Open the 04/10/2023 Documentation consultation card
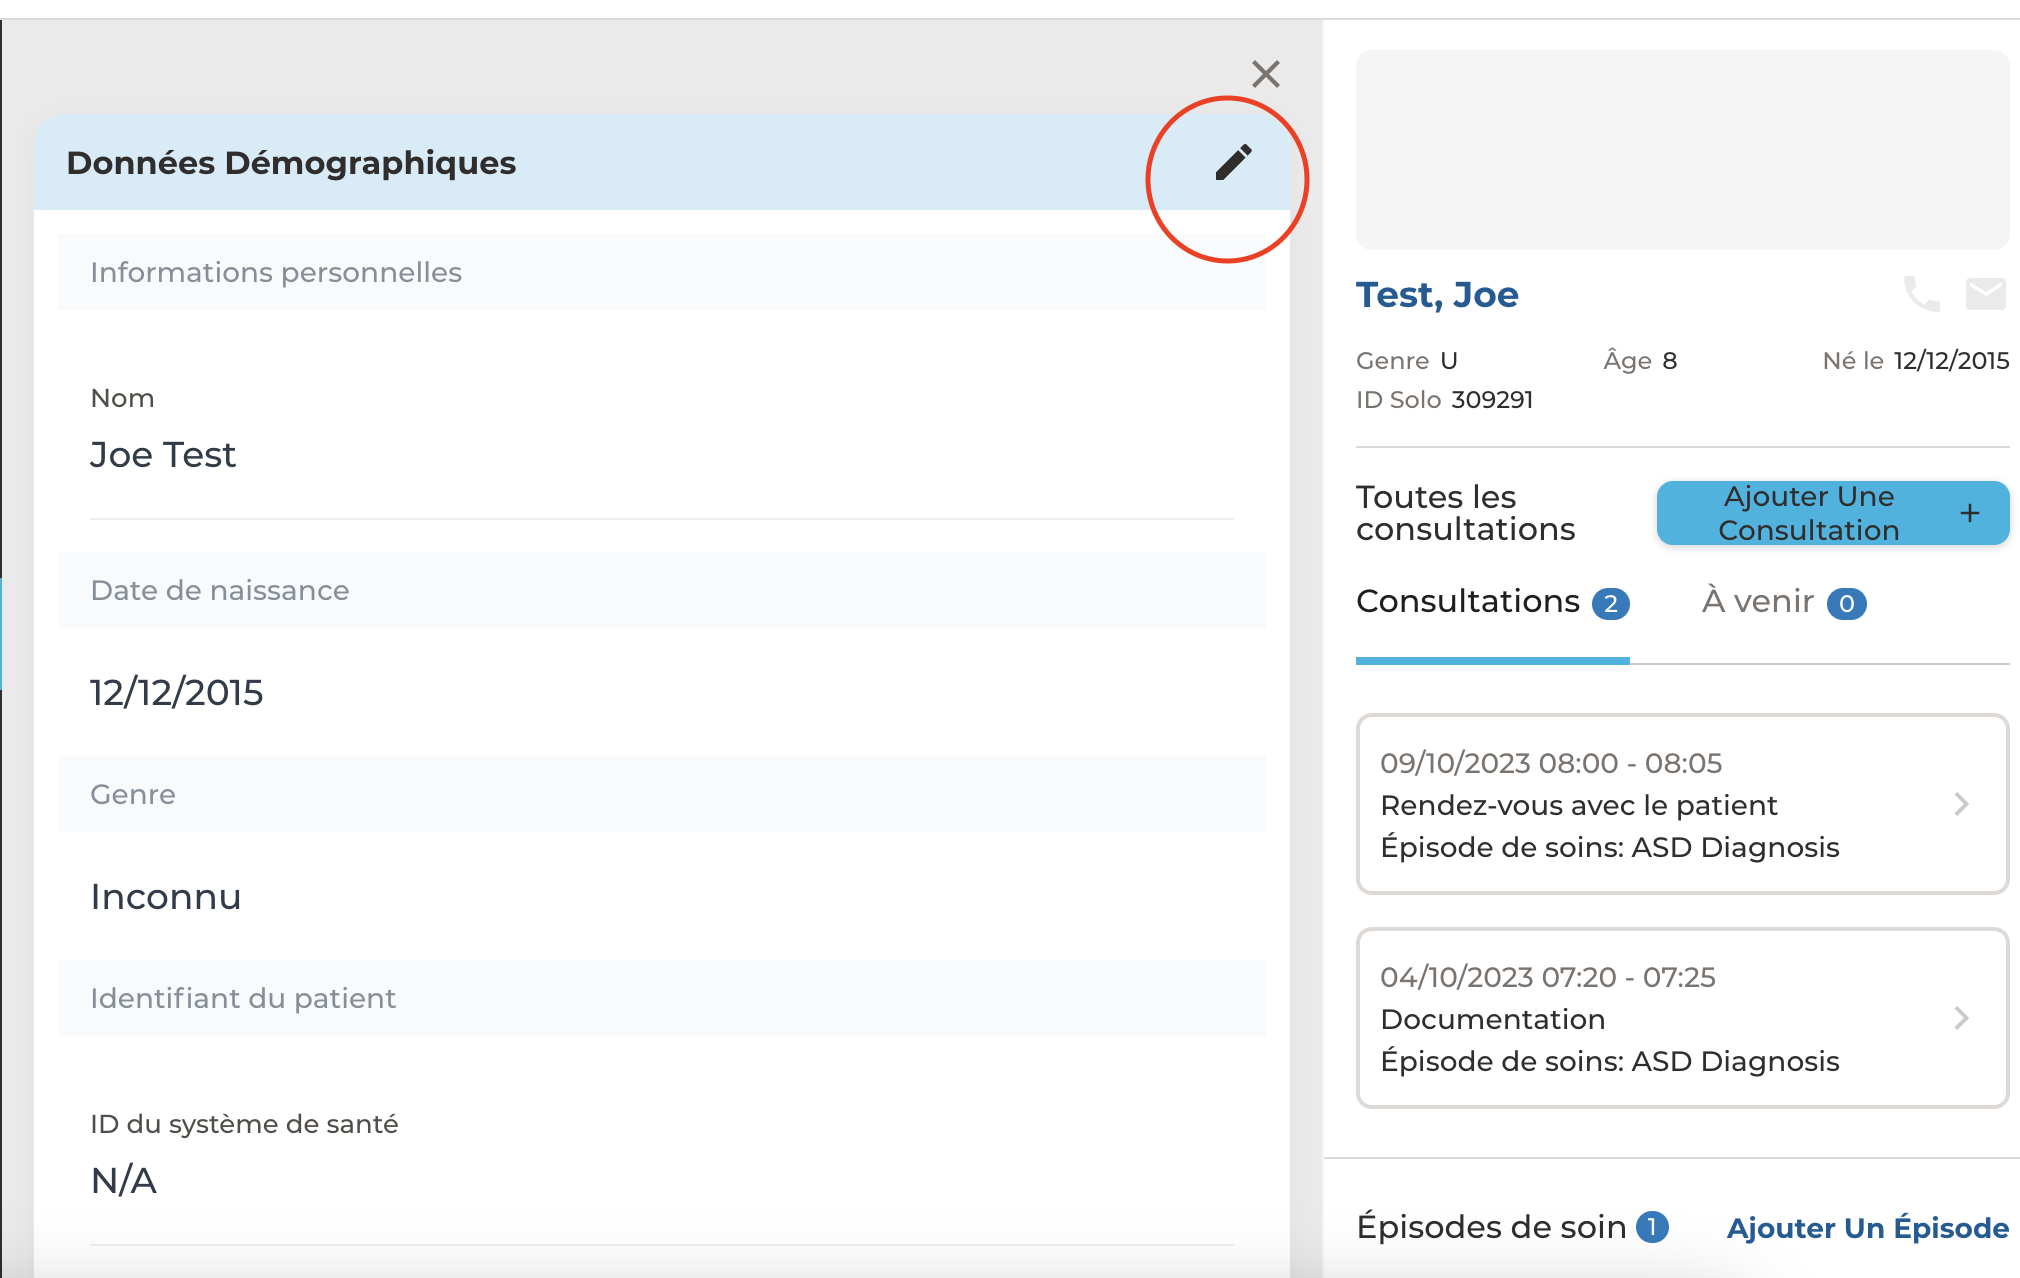This screenshot has width=2020, height=1278. [x=1682, y=1018]
